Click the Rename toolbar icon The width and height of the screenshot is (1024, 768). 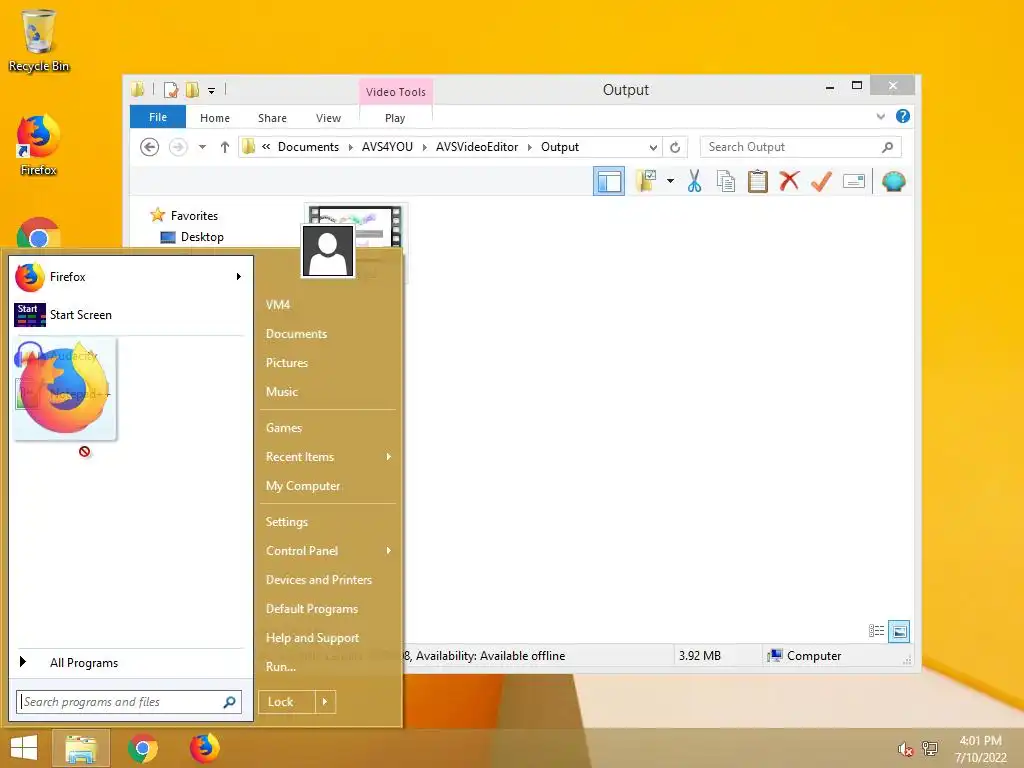[x=854, y=181]
